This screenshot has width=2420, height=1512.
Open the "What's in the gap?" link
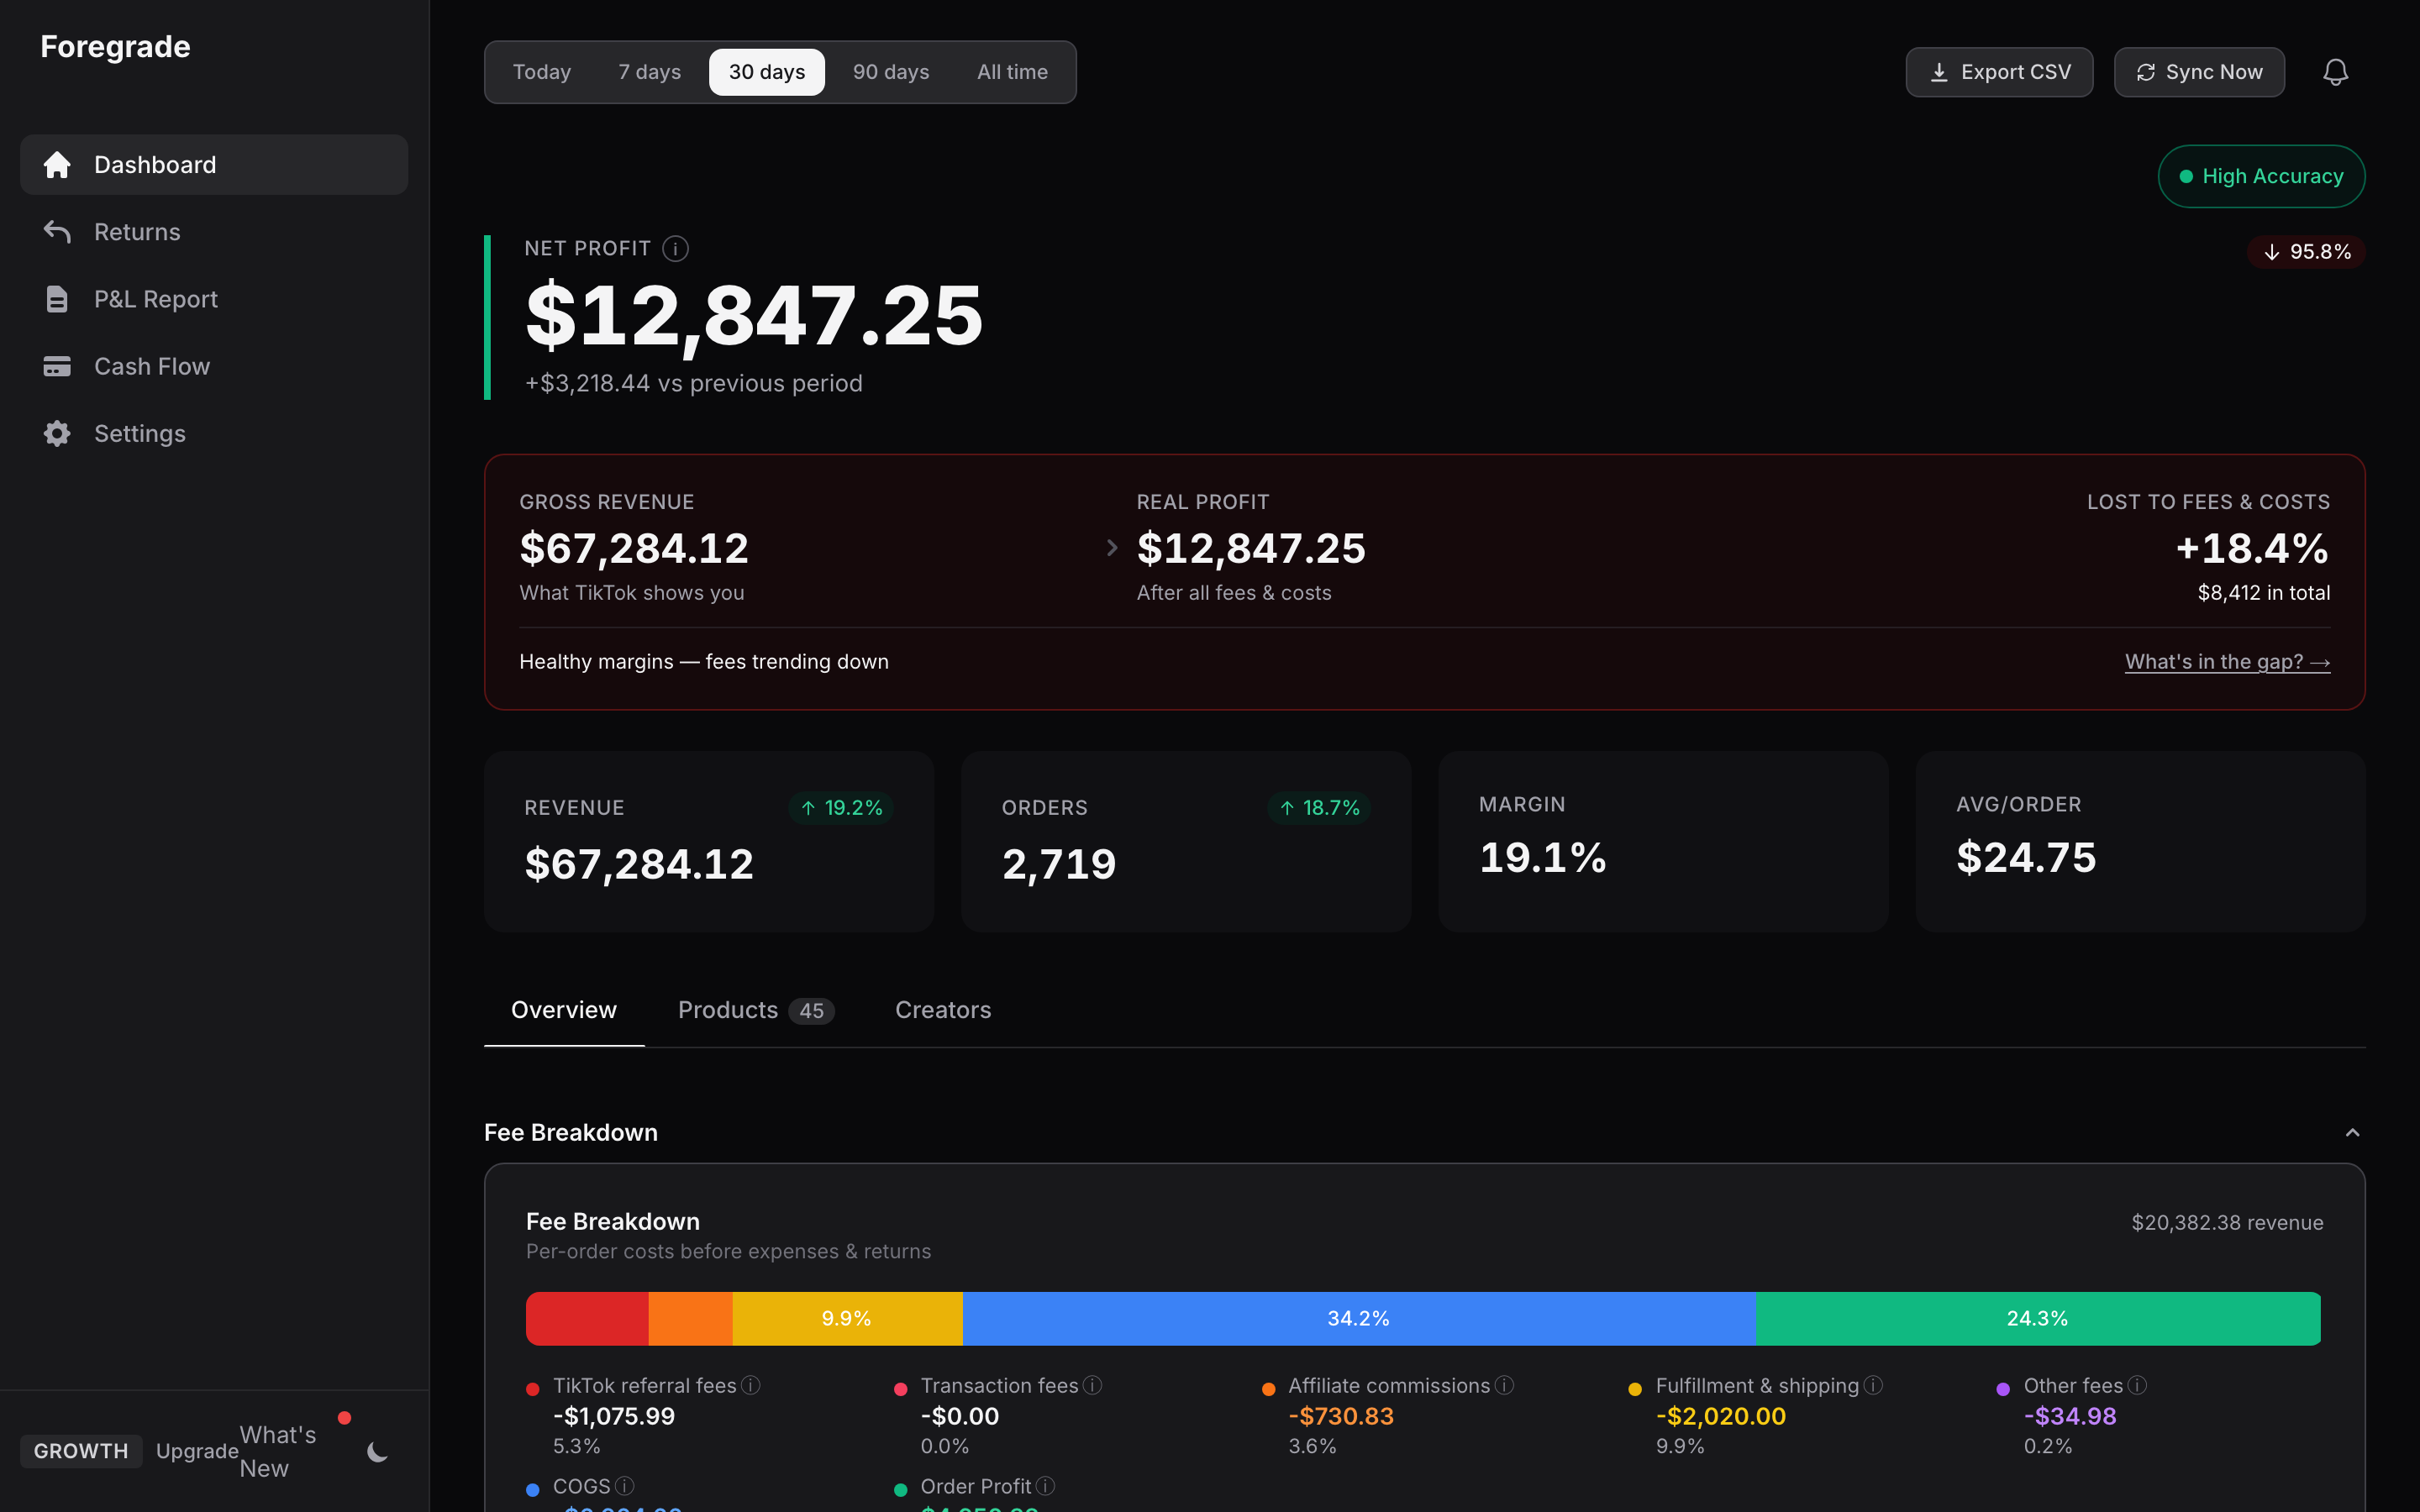(x=2227, y=662)
